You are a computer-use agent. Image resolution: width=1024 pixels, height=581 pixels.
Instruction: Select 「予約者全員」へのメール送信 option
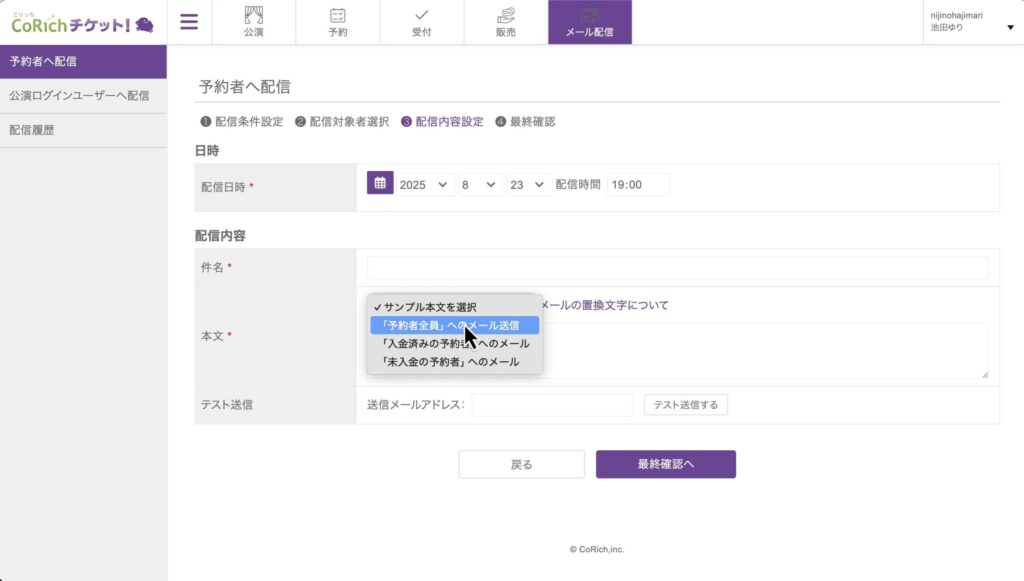(x=454, y=325)
